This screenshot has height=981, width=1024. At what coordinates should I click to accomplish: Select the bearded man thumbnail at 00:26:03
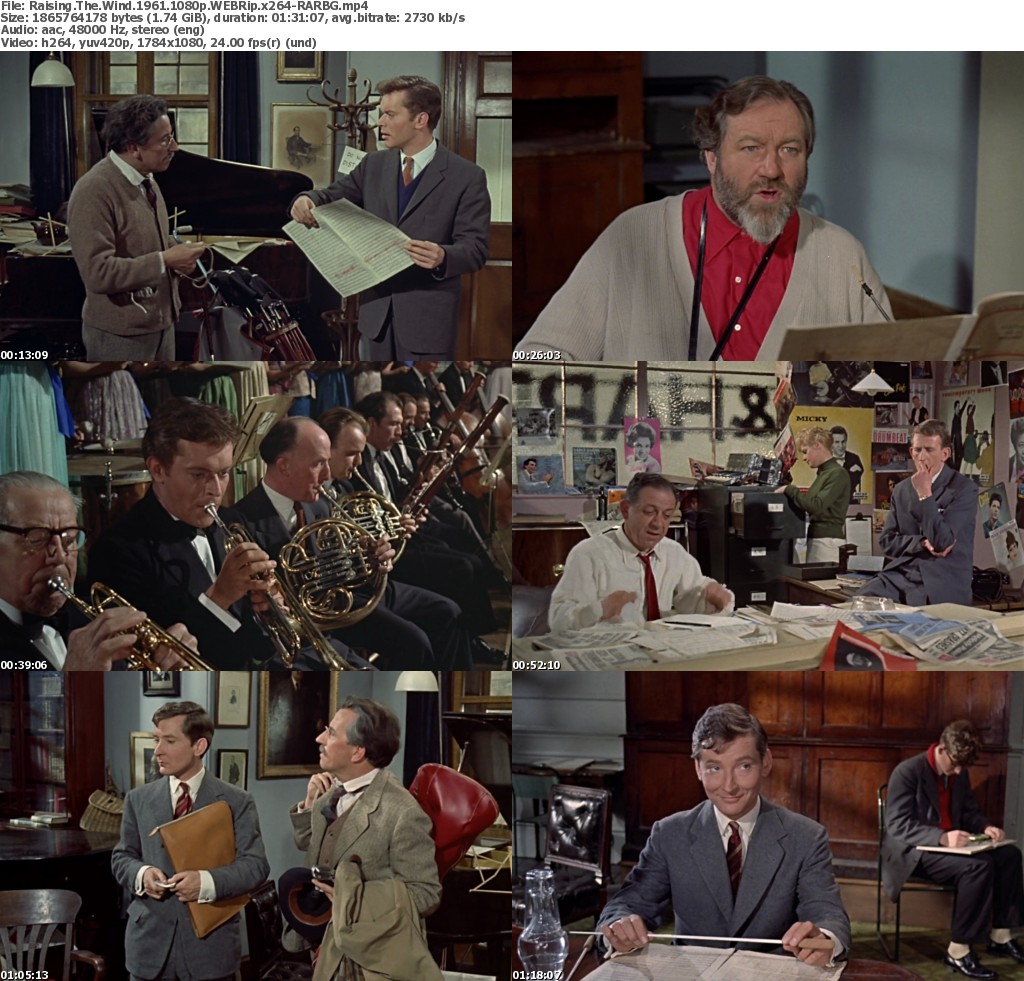768,206
